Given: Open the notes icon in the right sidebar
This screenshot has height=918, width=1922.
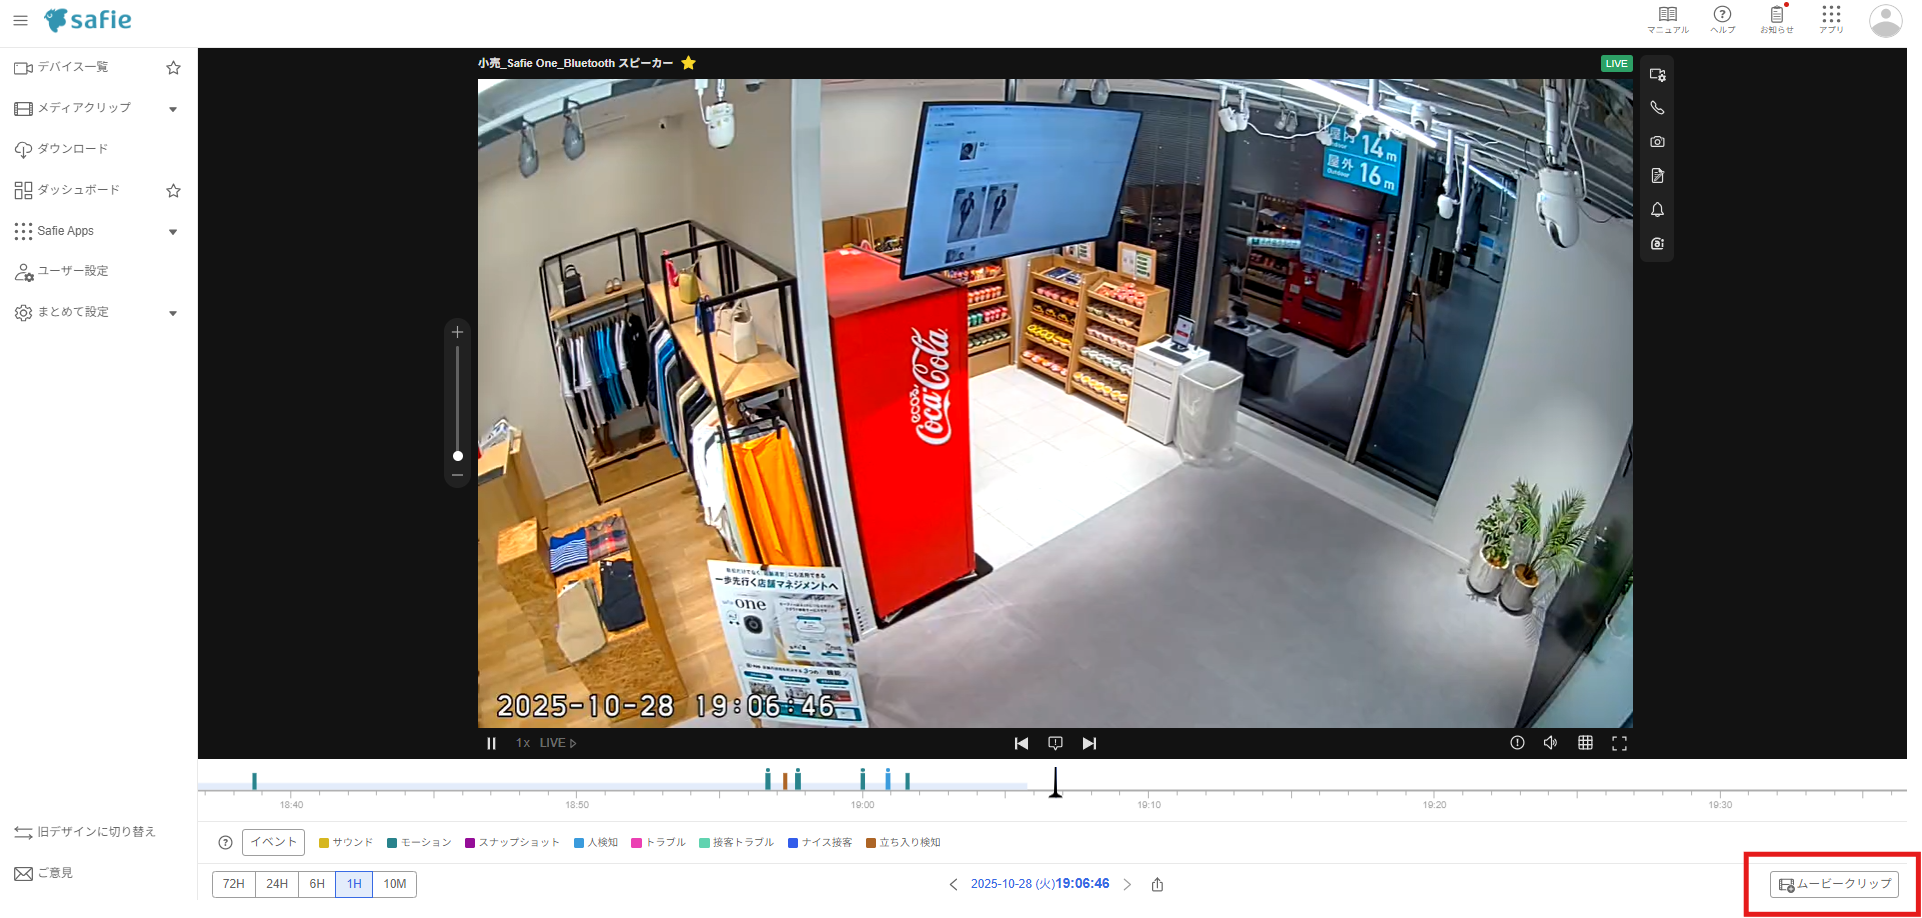Looking at the screenshot, I should click(1657, 175).
